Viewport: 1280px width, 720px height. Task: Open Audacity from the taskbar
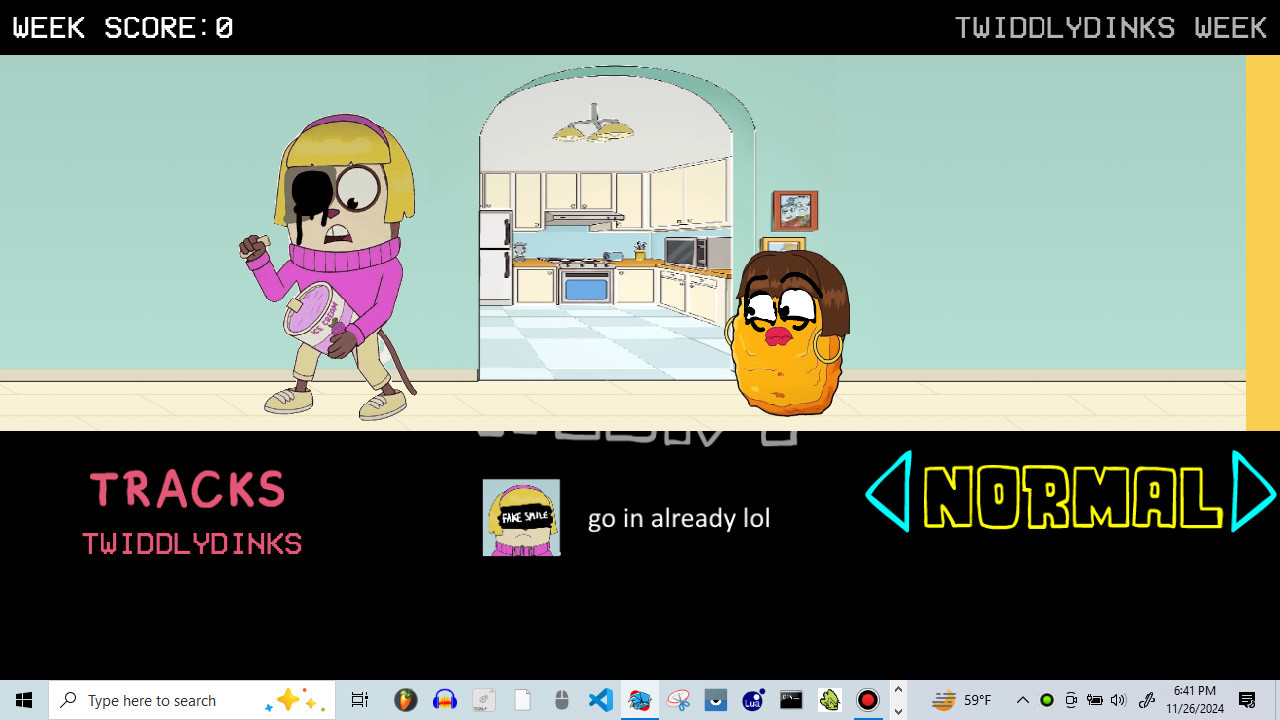445,700
